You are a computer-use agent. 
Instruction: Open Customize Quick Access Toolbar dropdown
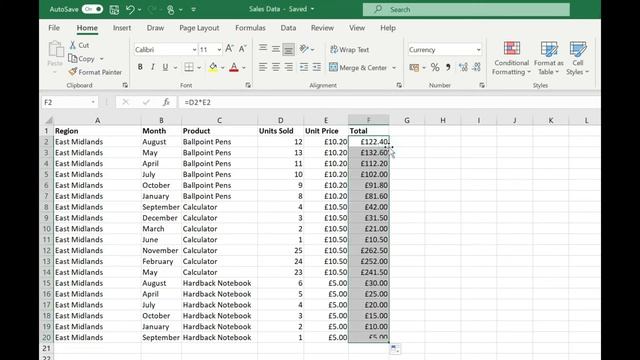193,9
